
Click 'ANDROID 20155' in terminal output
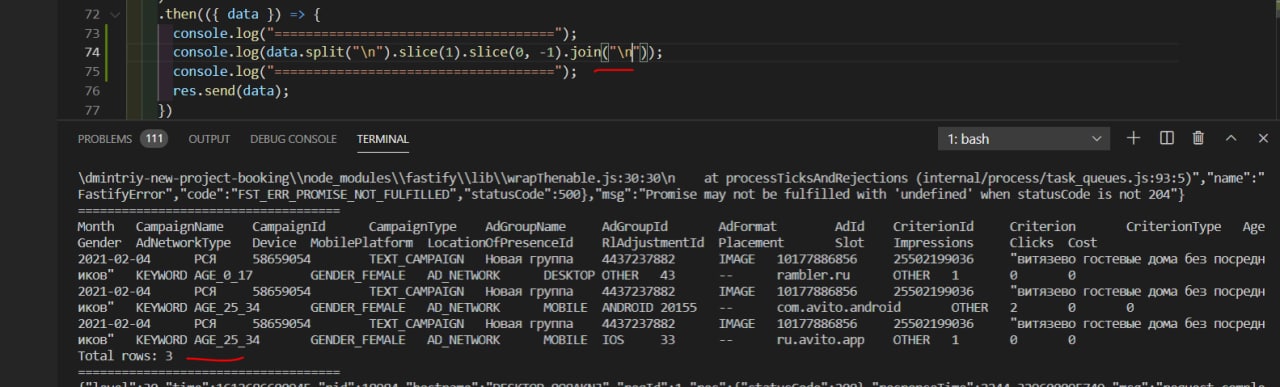pyautogui.click(x=649, y=307)
